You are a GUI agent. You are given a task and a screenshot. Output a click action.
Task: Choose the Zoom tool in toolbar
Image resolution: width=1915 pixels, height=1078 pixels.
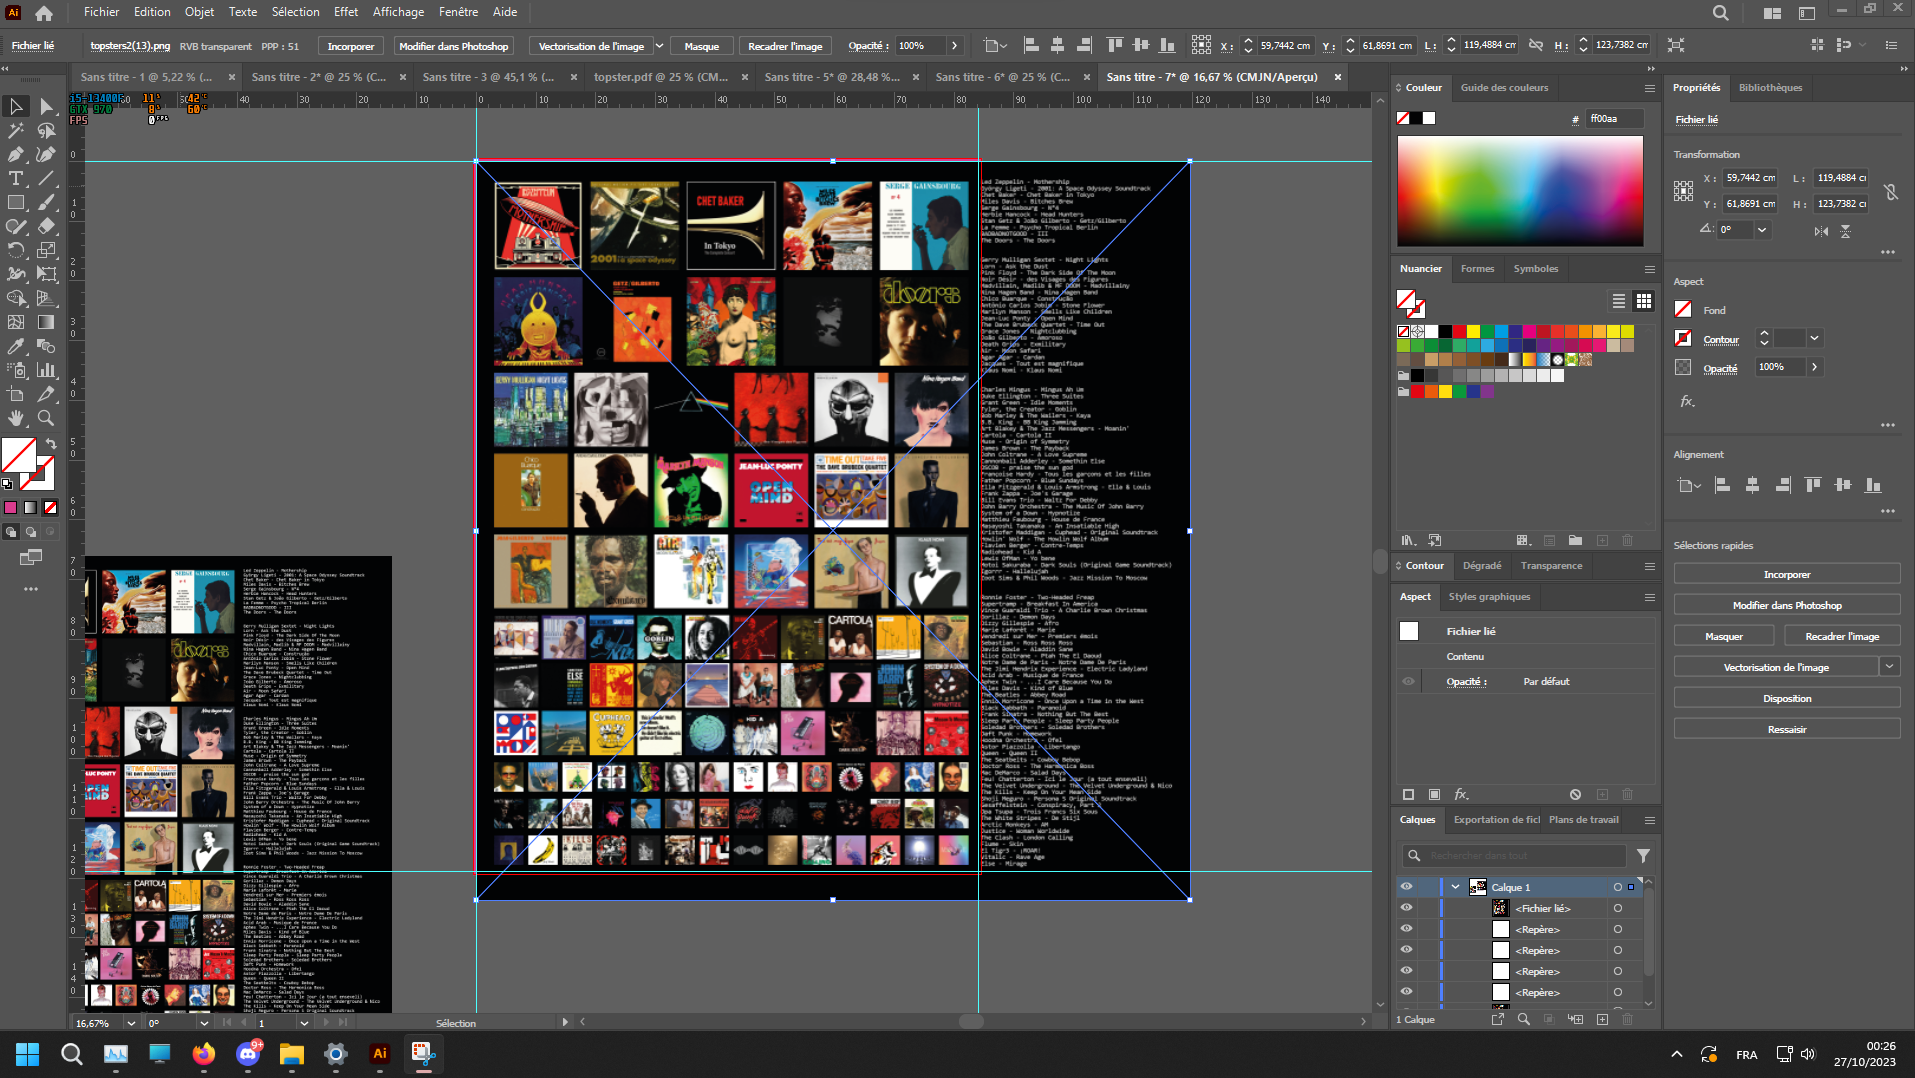46,418
